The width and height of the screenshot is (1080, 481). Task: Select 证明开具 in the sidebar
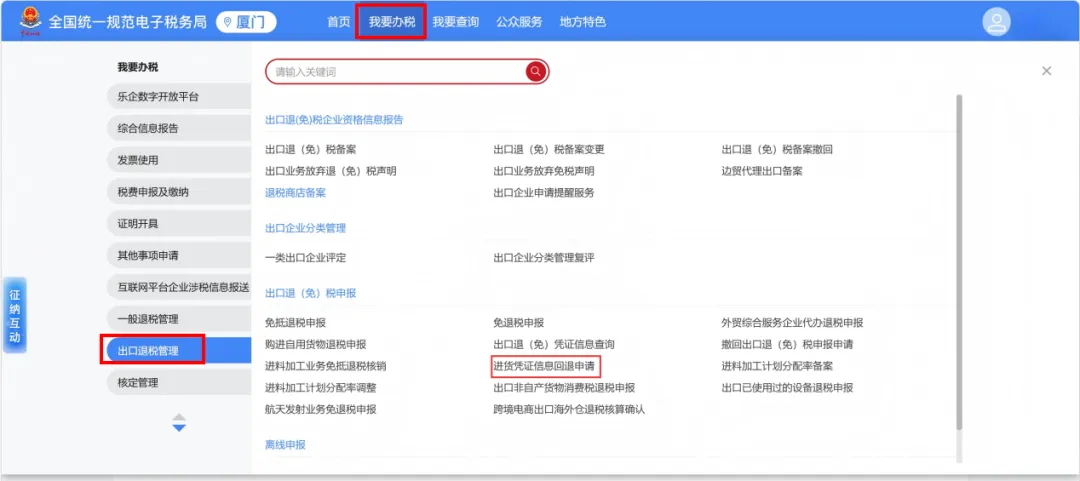tap(179, 223)
